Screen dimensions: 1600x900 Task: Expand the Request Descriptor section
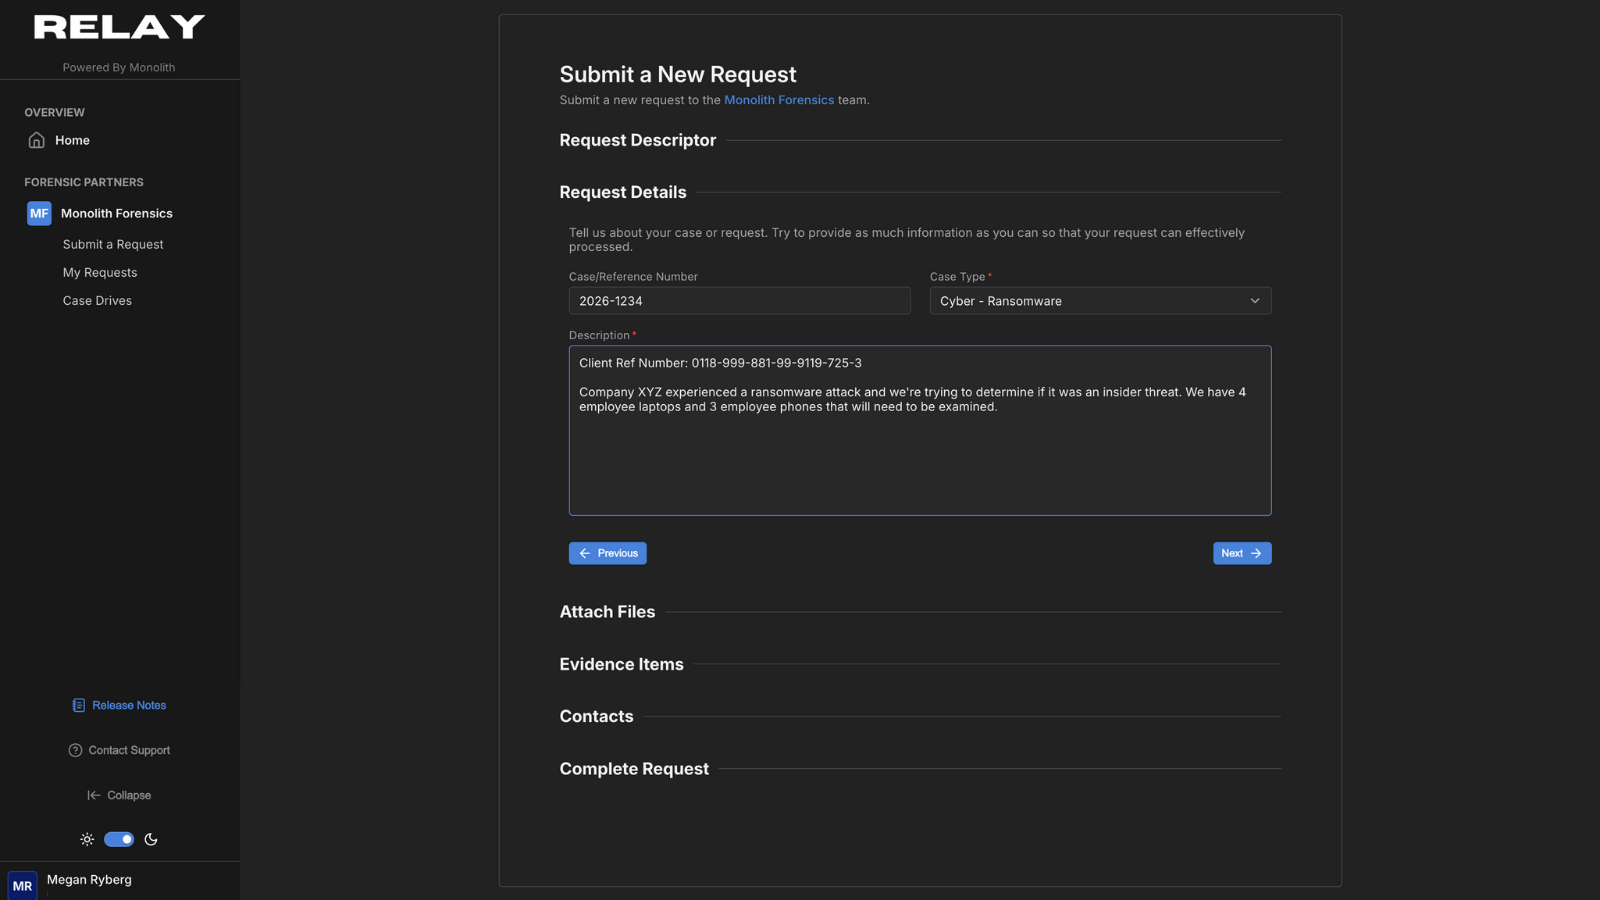638,140
